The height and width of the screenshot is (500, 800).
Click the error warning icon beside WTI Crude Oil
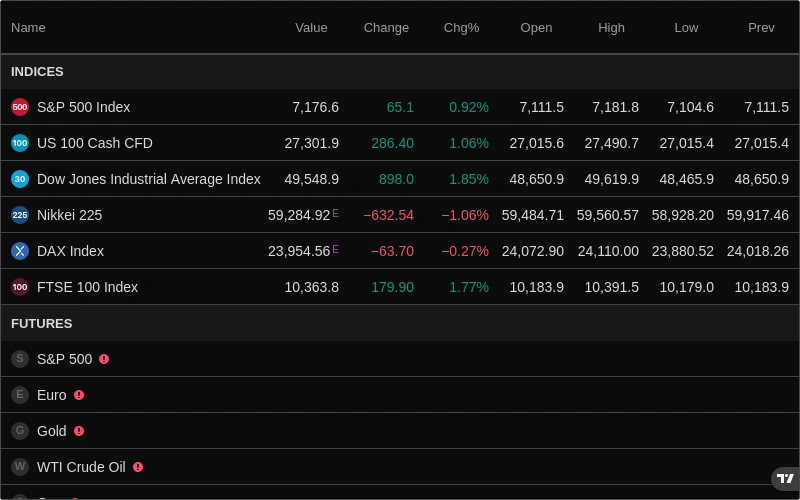[x=138, y=467]
